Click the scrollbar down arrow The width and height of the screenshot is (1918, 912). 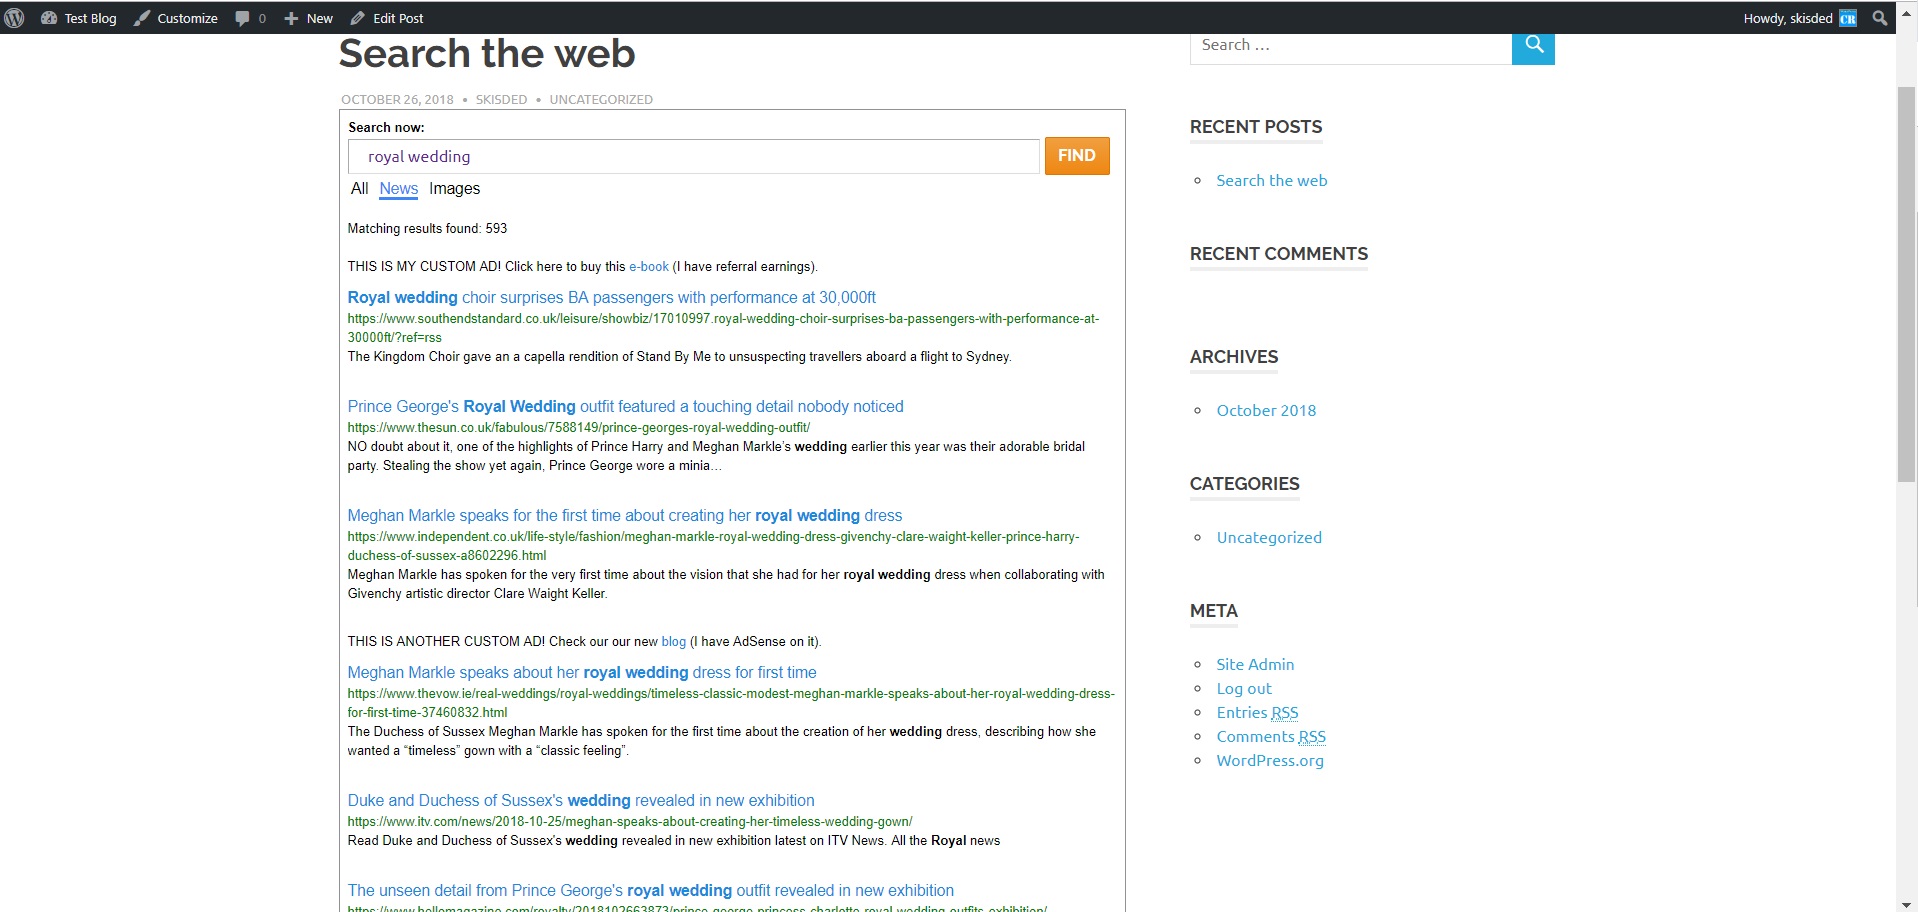(1907, 904)
